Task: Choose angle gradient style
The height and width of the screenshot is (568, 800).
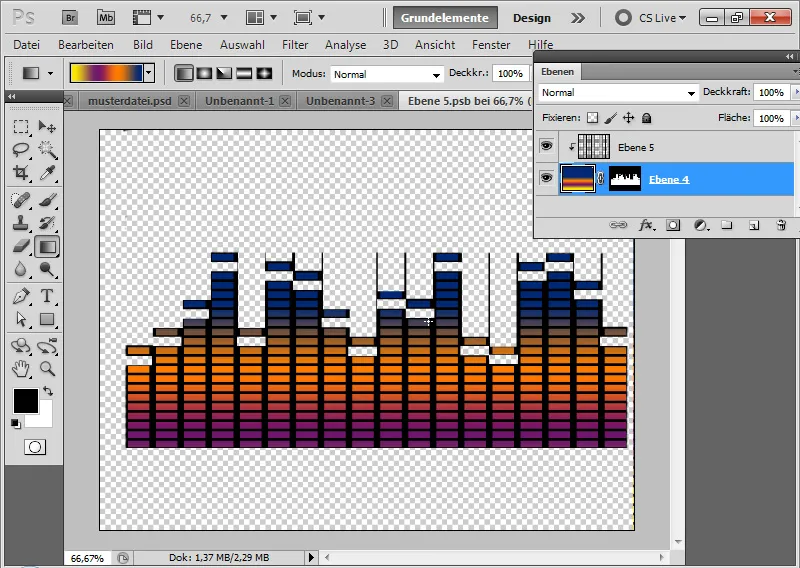Action: [224, 73]
